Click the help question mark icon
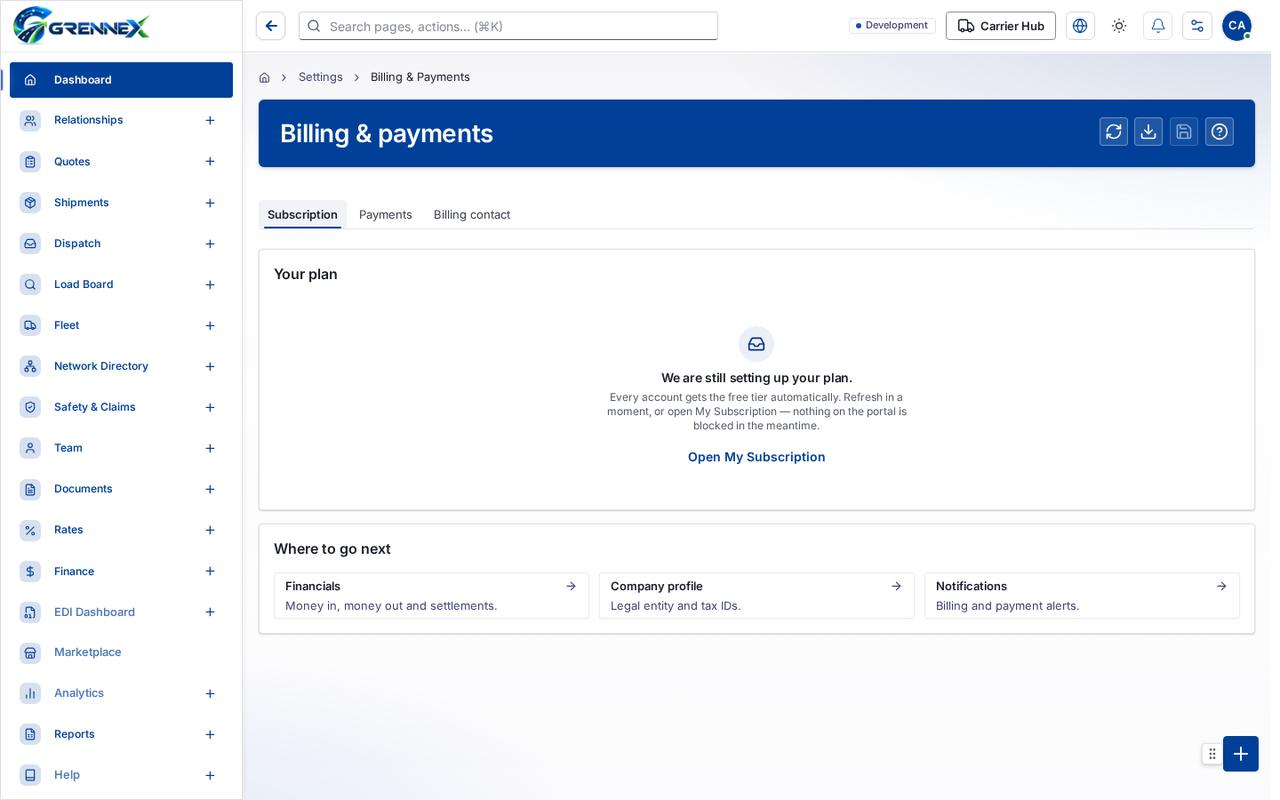Image resolution: width=1280 pixels, height=800 pixels. [1219, 132]
